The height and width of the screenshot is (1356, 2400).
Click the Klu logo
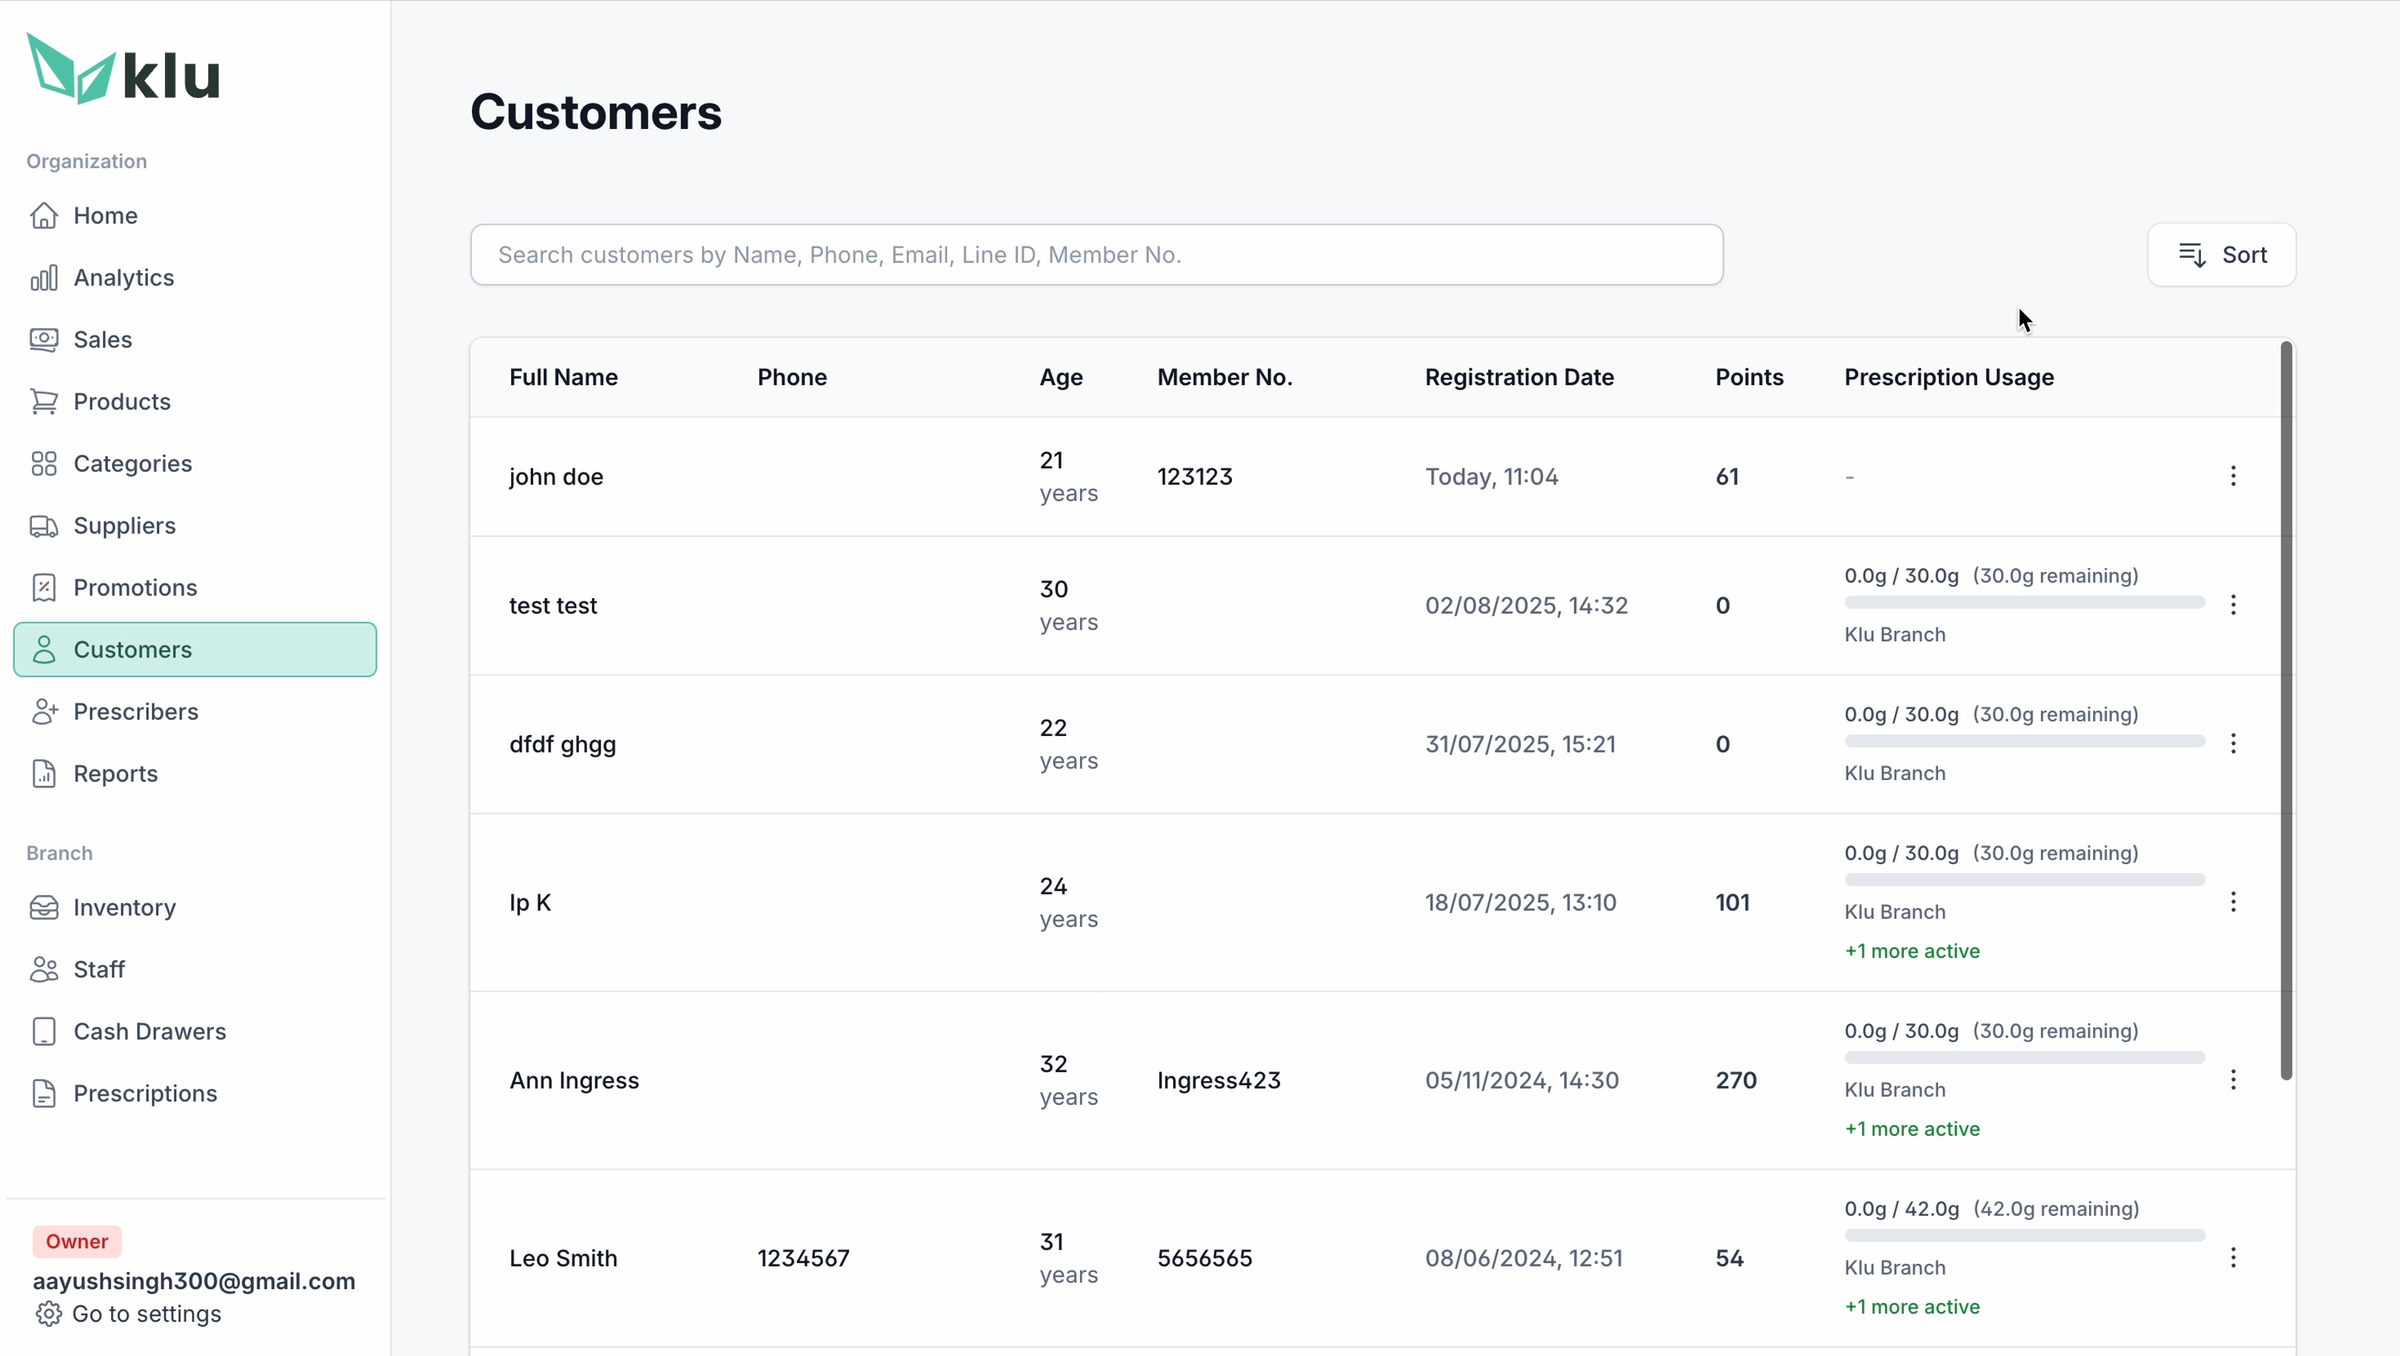click(x=123, y=69)
